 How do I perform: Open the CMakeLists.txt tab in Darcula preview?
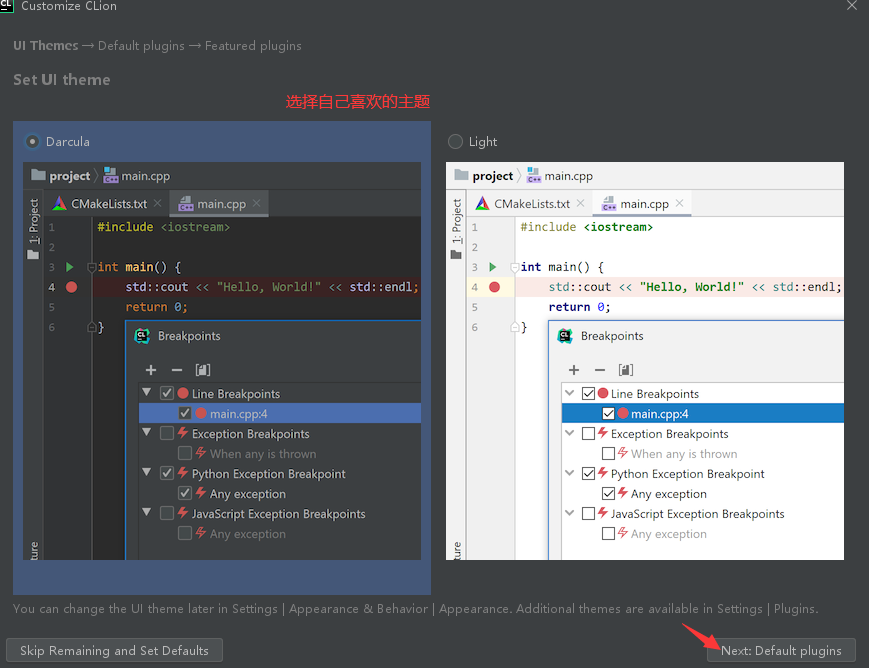(108, 204)
